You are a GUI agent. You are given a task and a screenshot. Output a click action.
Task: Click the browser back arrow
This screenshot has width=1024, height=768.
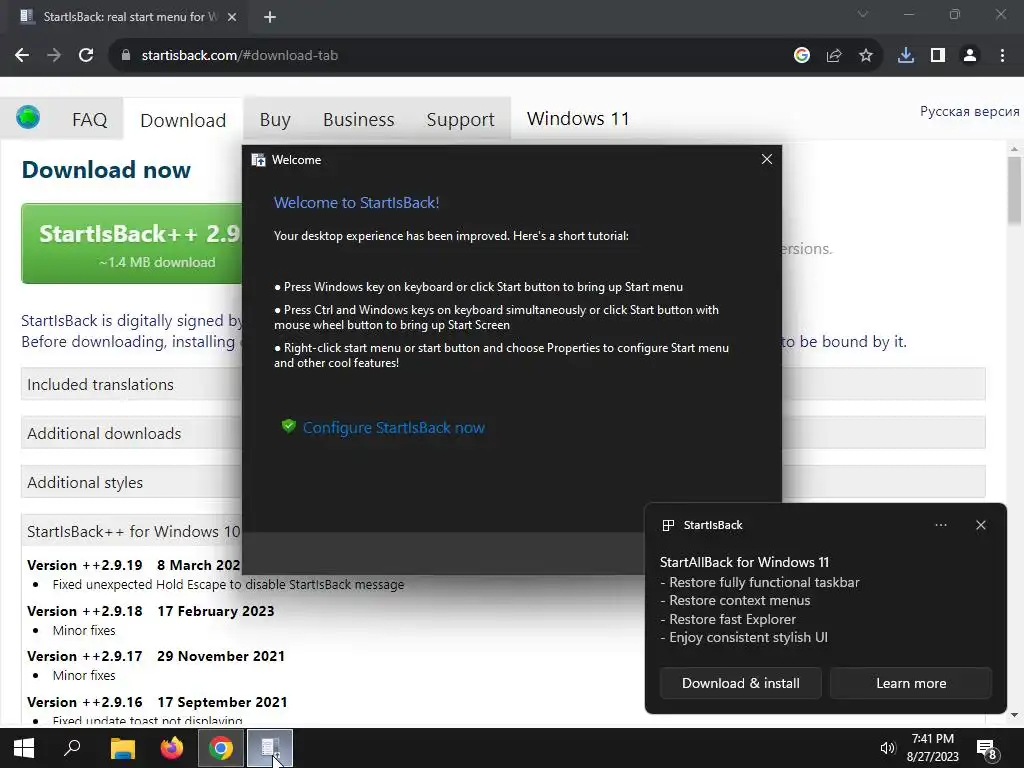tap(22, 56)
